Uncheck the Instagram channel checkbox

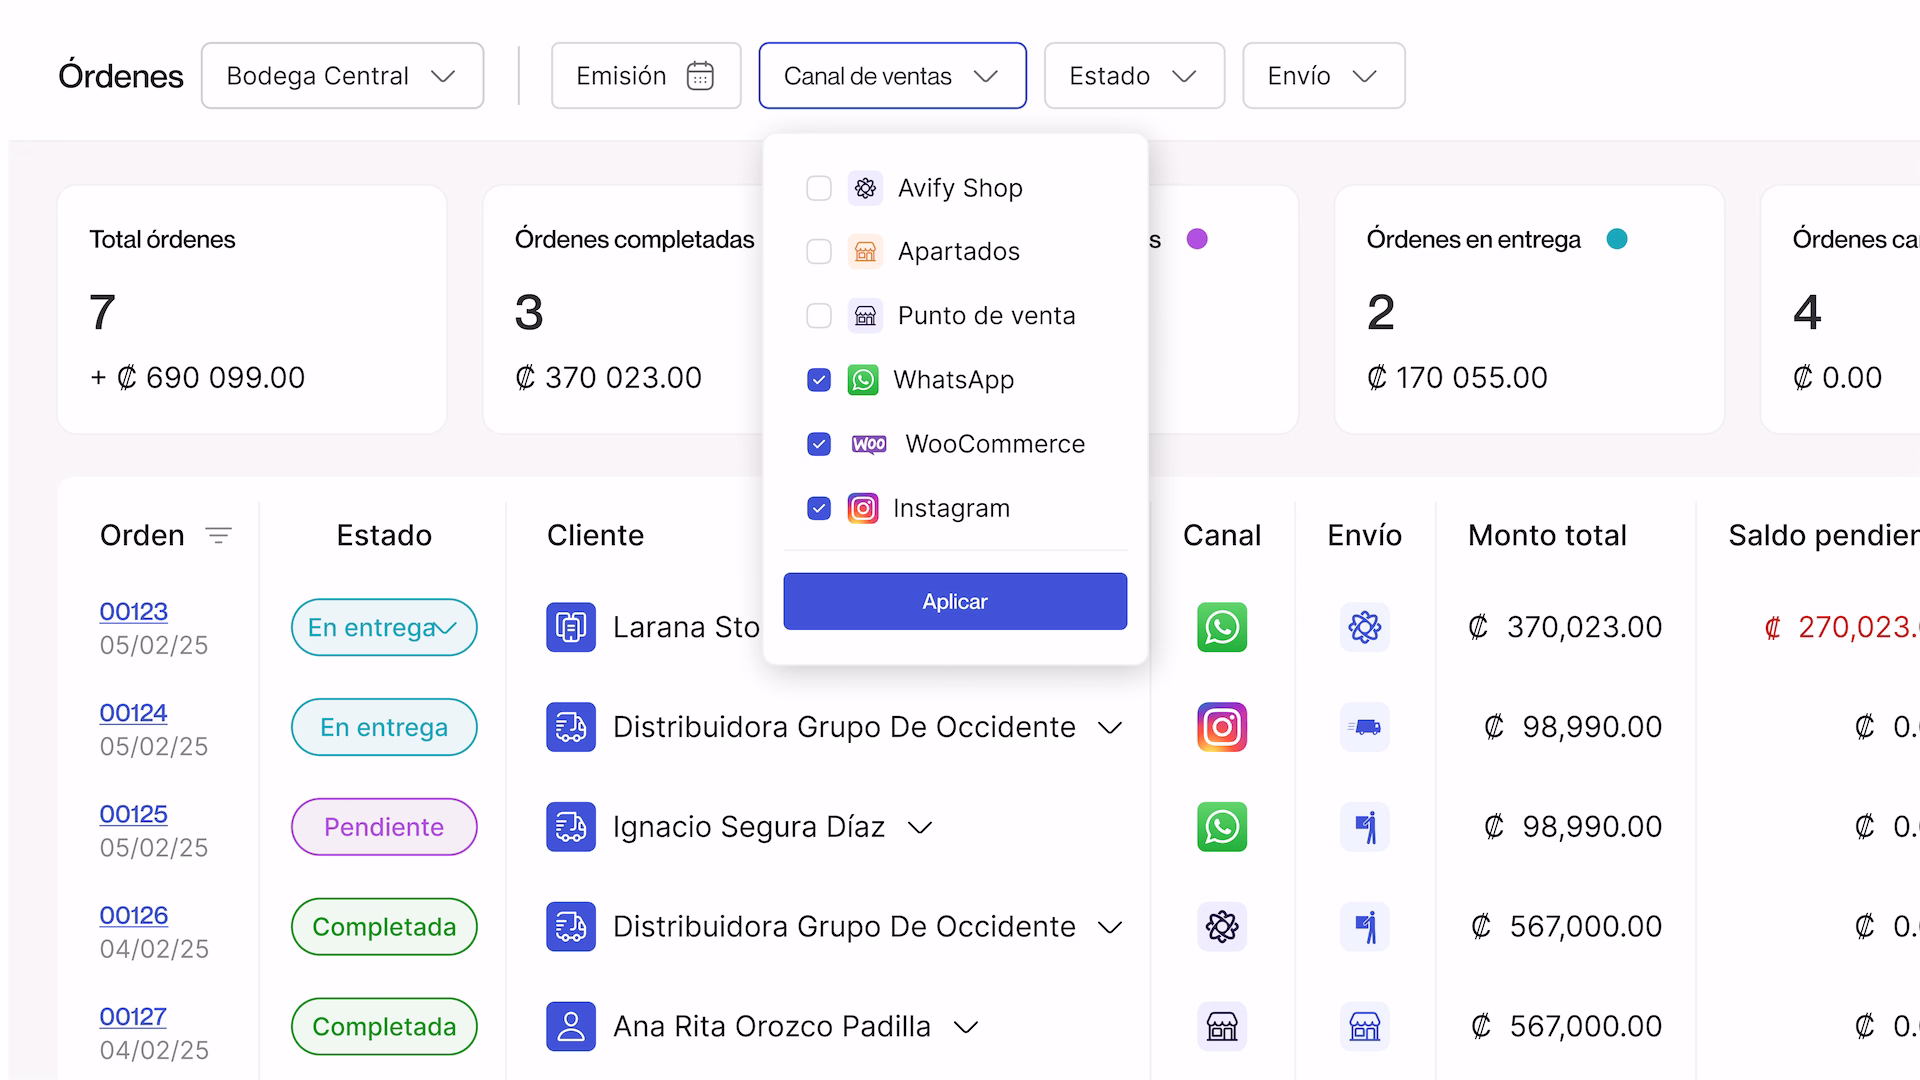coord(819,508)
